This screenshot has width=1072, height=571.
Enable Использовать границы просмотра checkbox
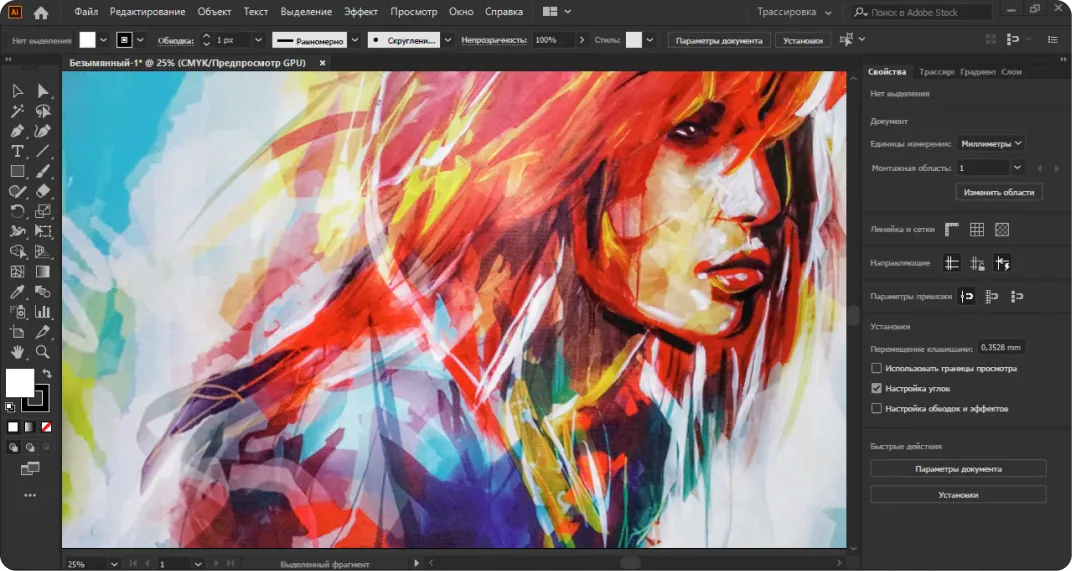tap(876, 369)
